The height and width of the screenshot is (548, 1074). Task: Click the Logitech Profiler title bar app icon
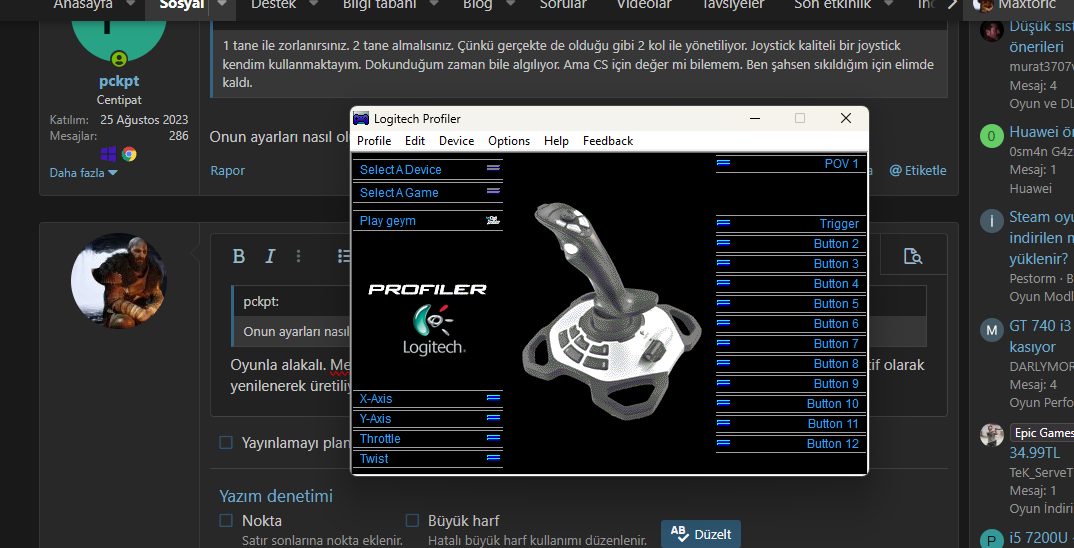[x=361, y=119]
